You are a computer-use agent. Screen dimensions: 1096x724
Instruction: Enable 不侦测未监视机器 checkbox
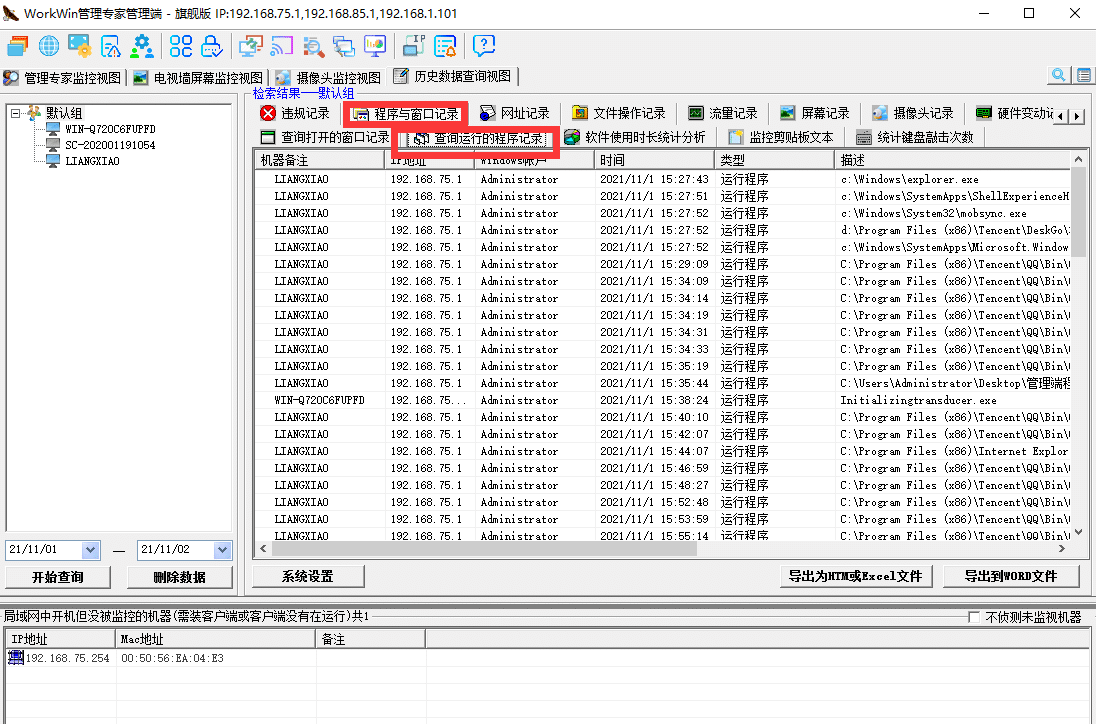click(x=974, y=617)
